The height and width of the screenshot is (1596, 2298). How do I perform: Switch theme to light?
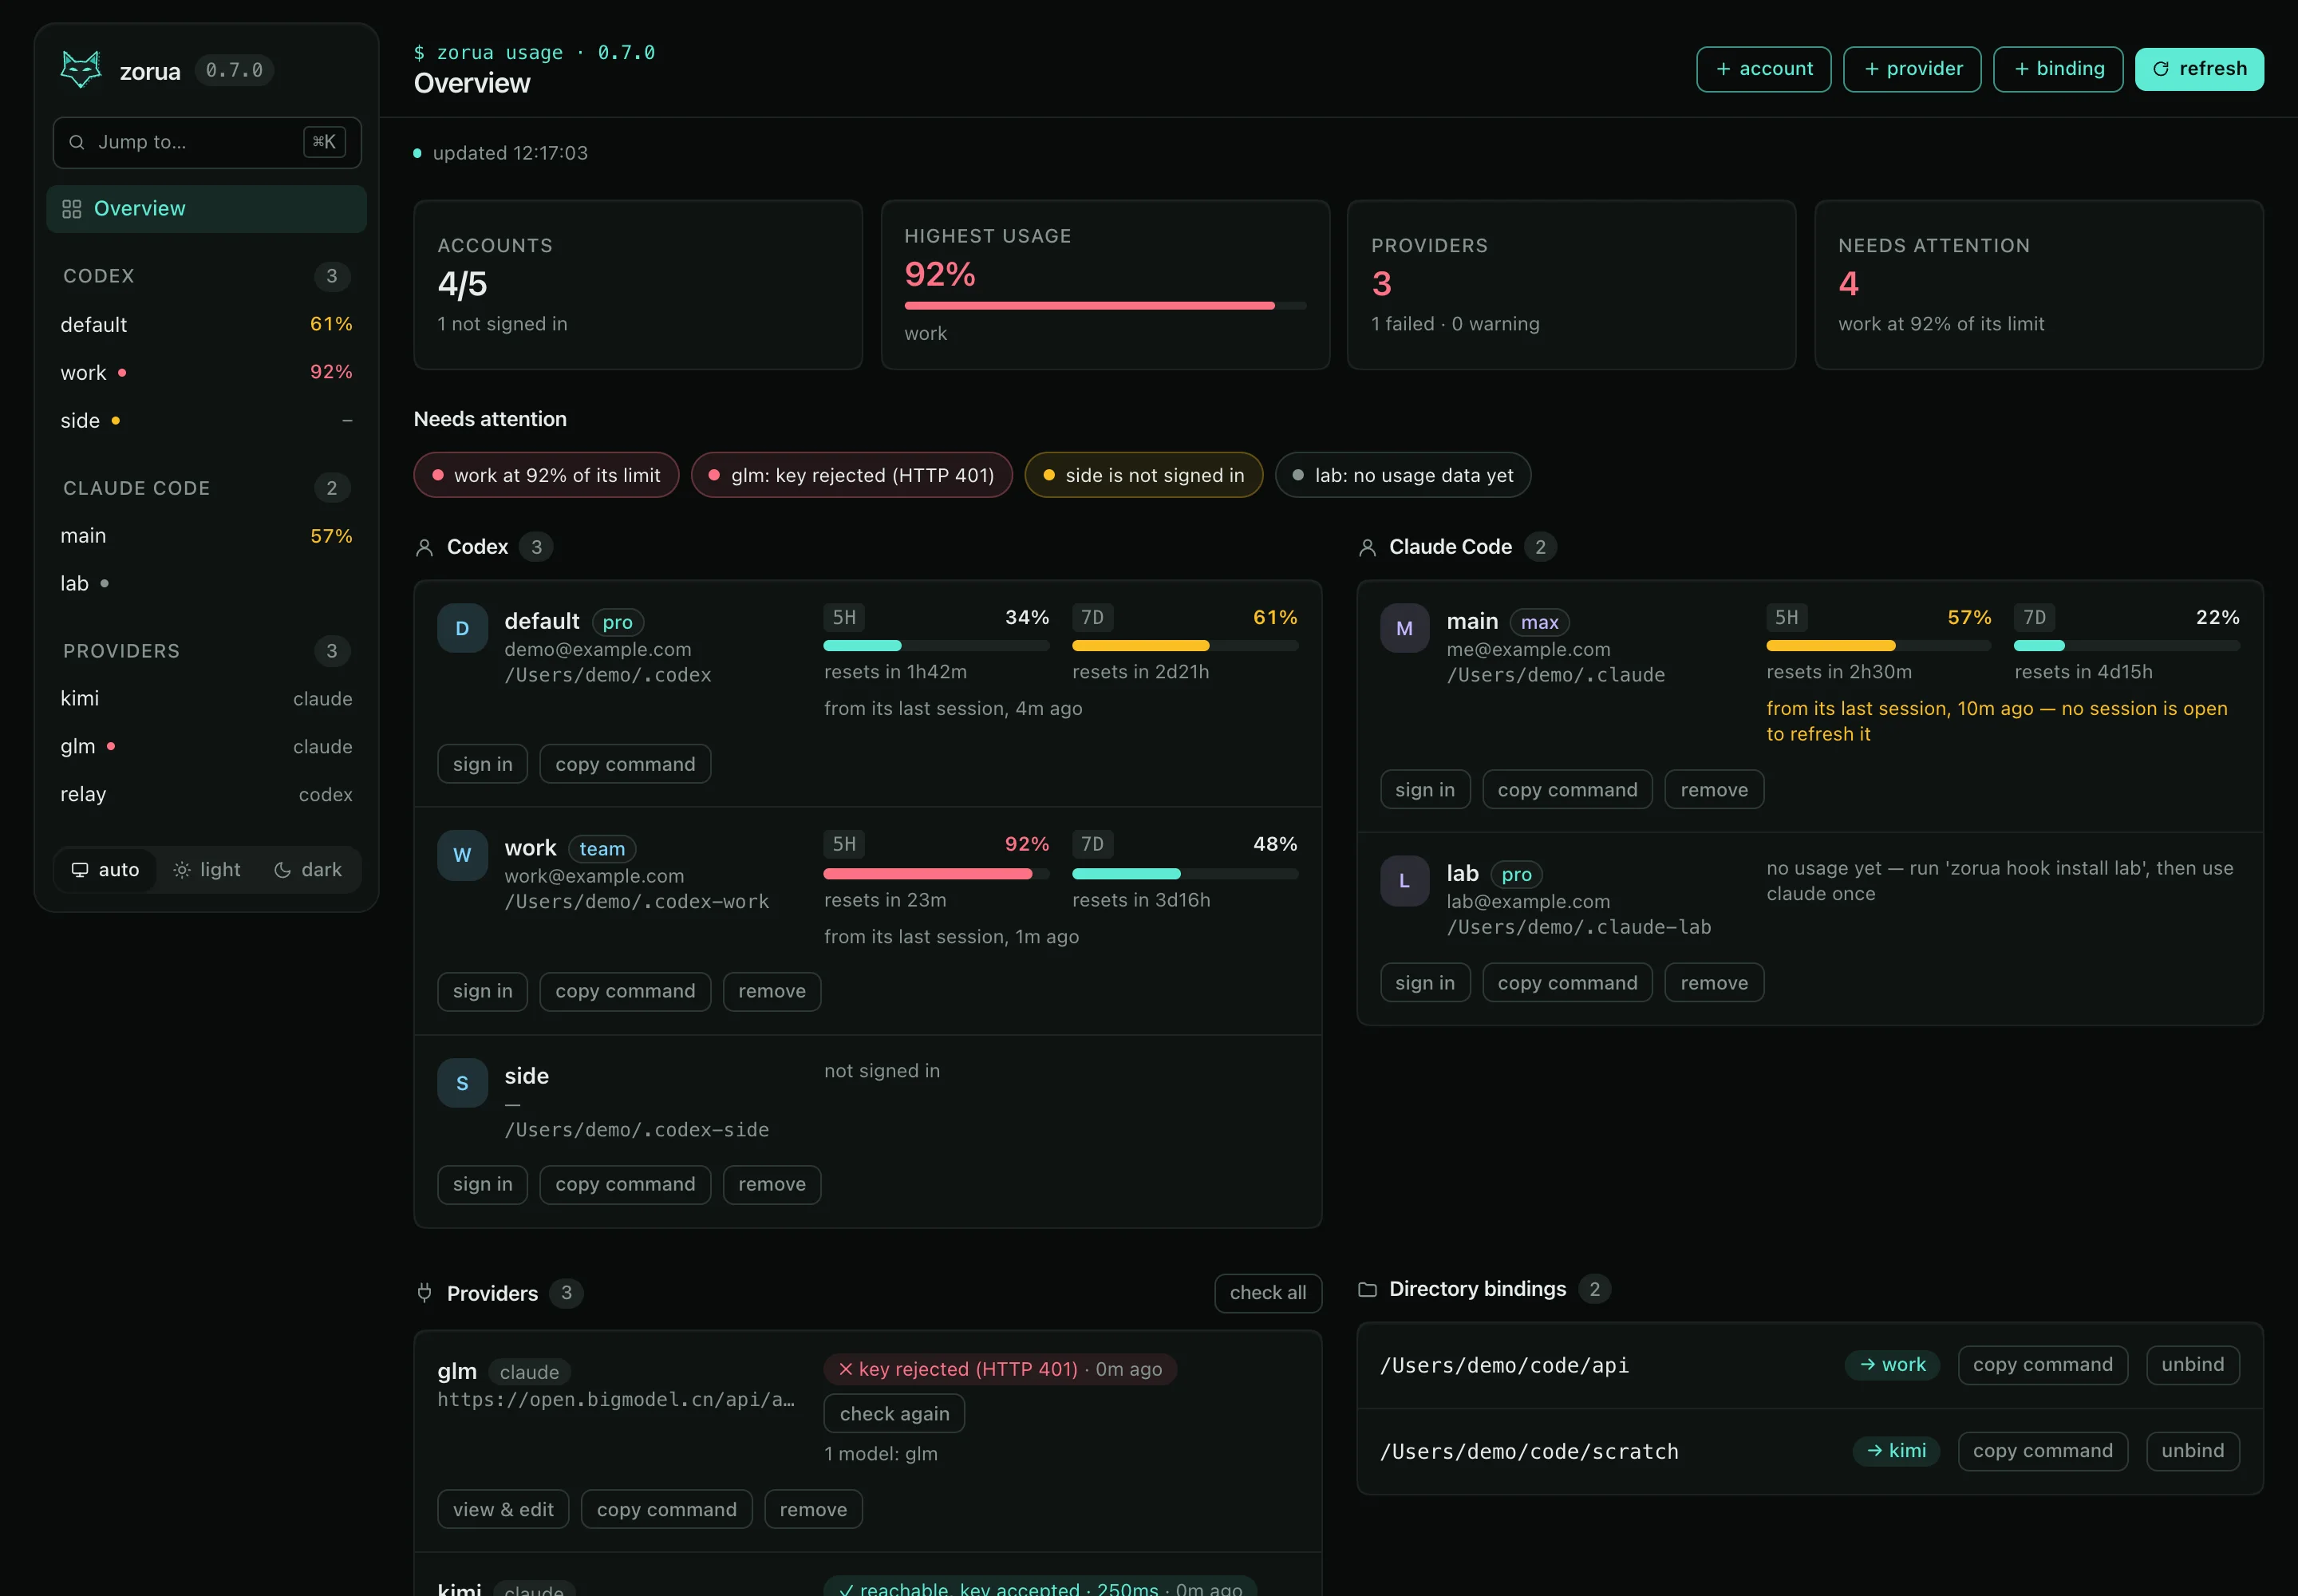click(207, 870)
